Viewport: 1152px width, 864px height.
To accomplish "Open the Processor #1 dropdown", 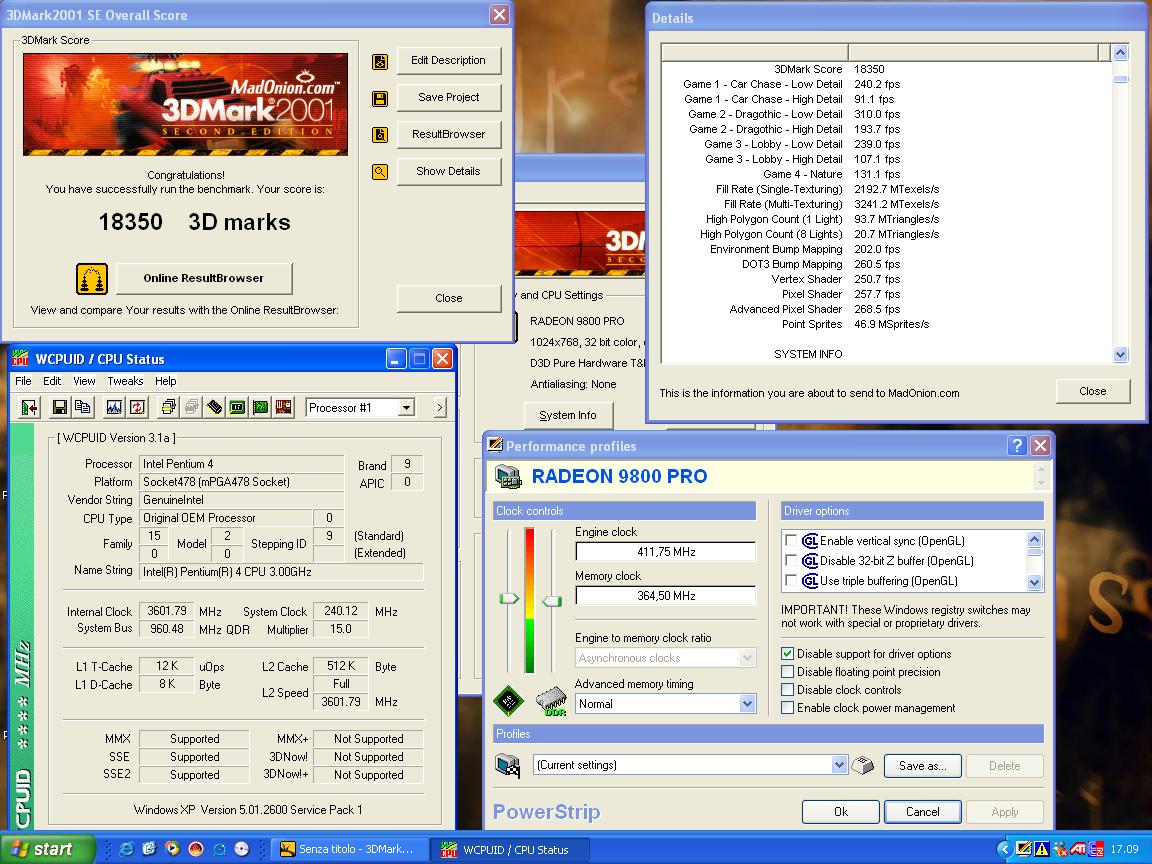I will click(406, 408).
